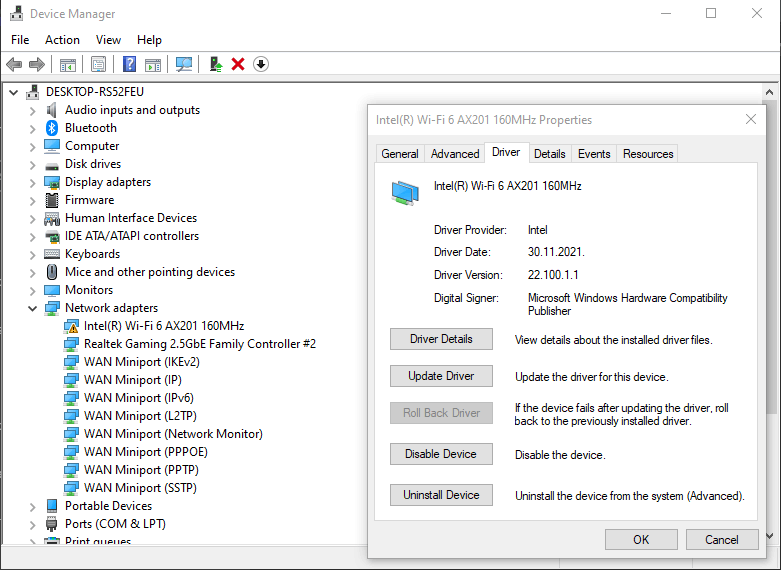The width and height of the screenshot is (781, 570).
Task: Click the Disable device down-arrow icon
Action: [x=261, y=64]
